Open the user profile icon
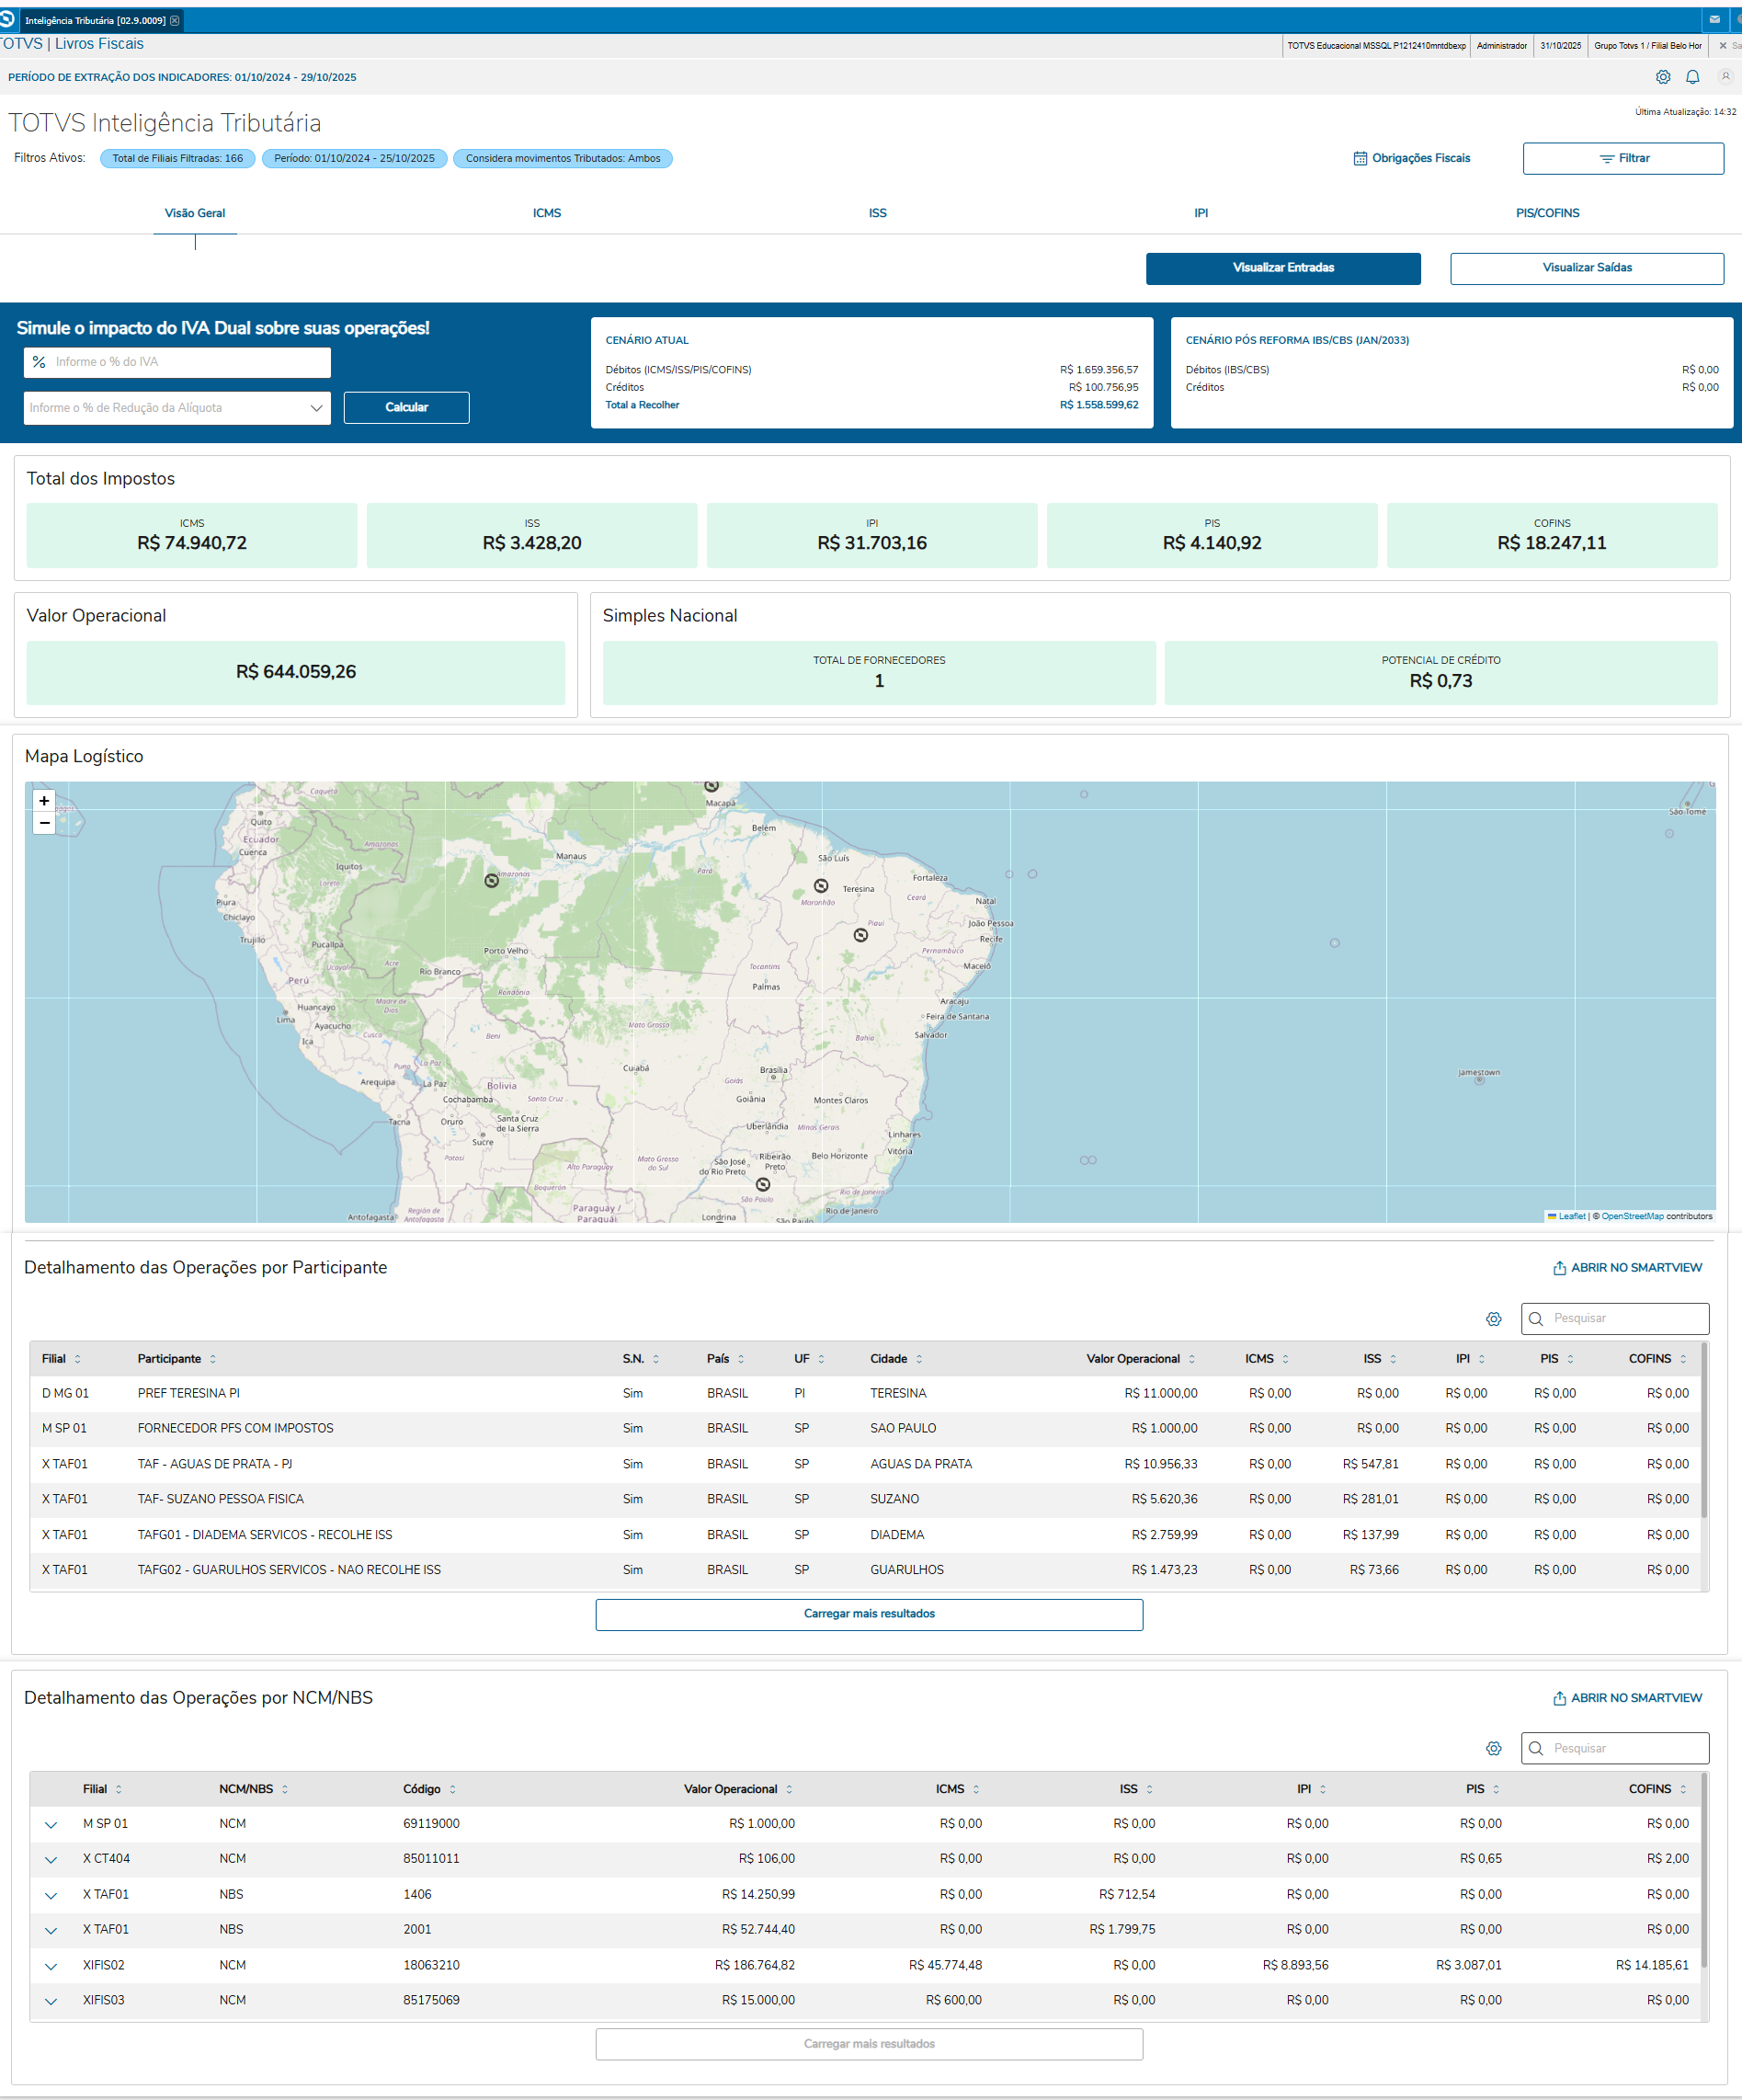 [x=1725, y=77]
